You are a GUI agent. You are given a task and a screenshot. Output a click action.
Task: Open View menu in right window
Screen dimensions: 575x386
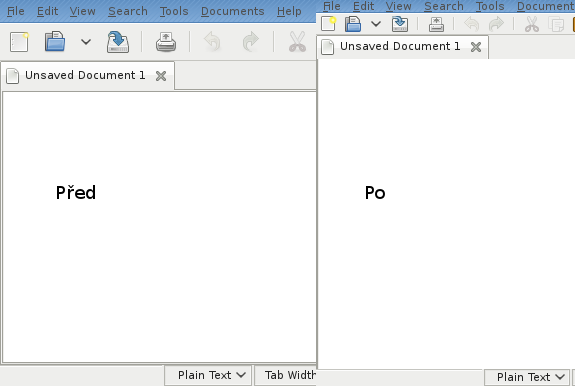tap(399, 6)
